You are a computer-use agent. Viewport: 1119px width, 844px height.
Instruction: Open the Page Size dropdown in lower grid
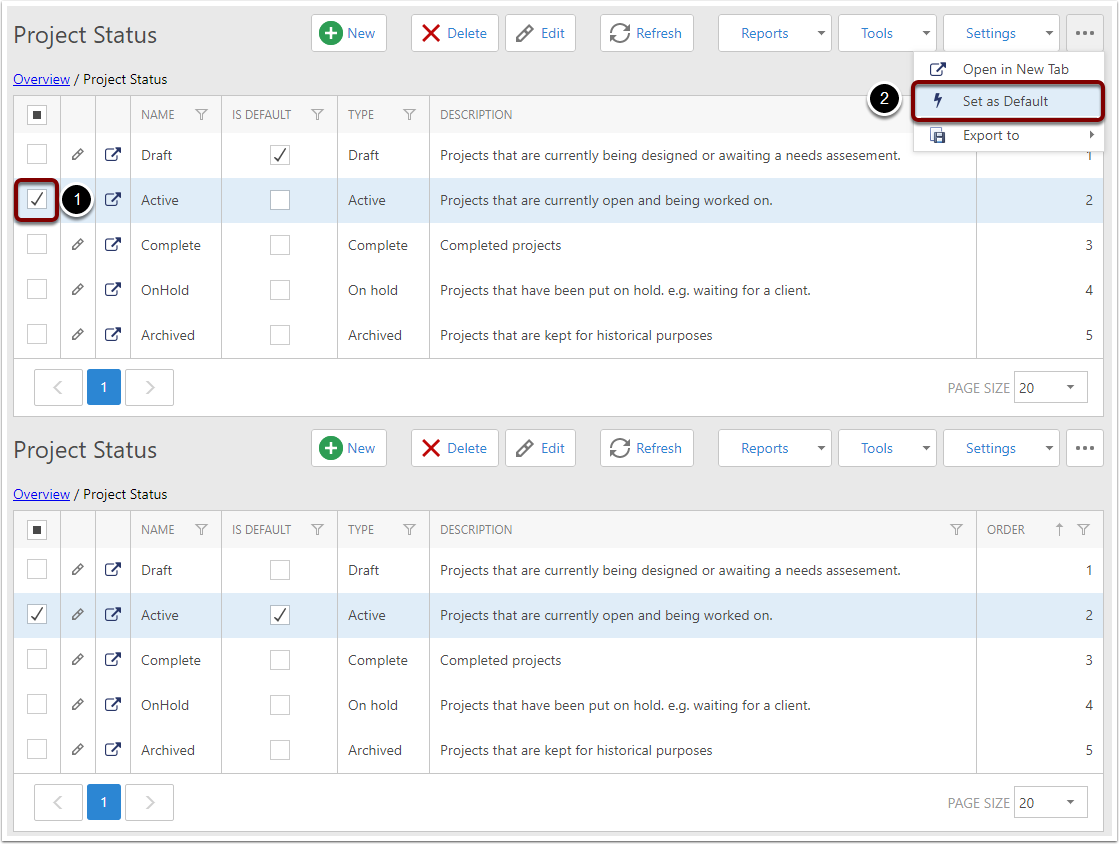[1050, 802]
